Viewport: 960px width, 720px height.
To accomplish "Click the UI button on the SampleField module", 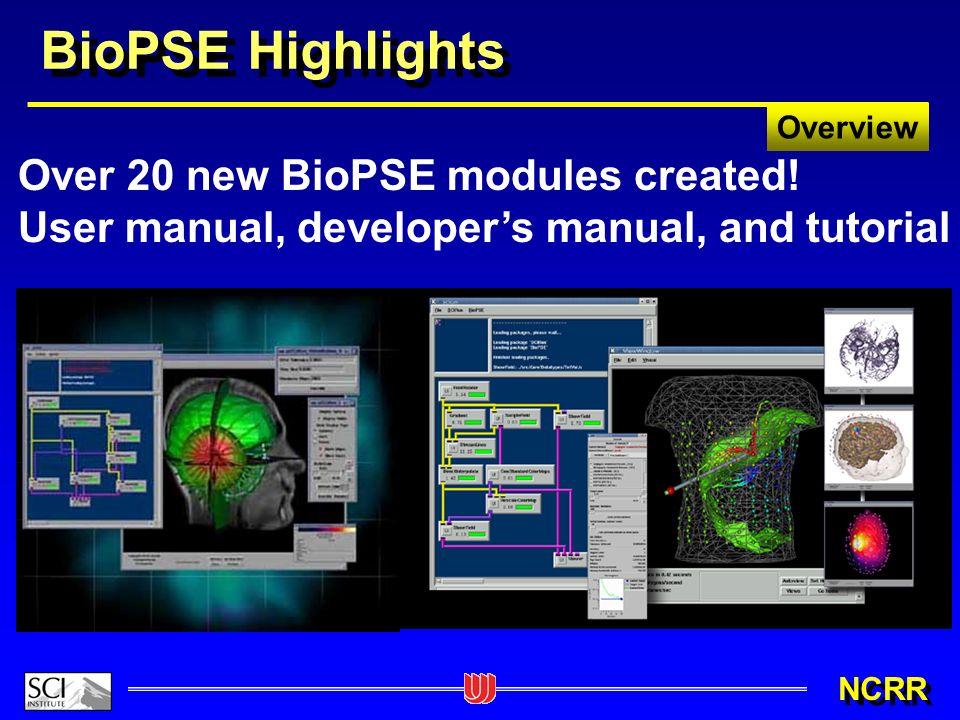I will [499, 419].
